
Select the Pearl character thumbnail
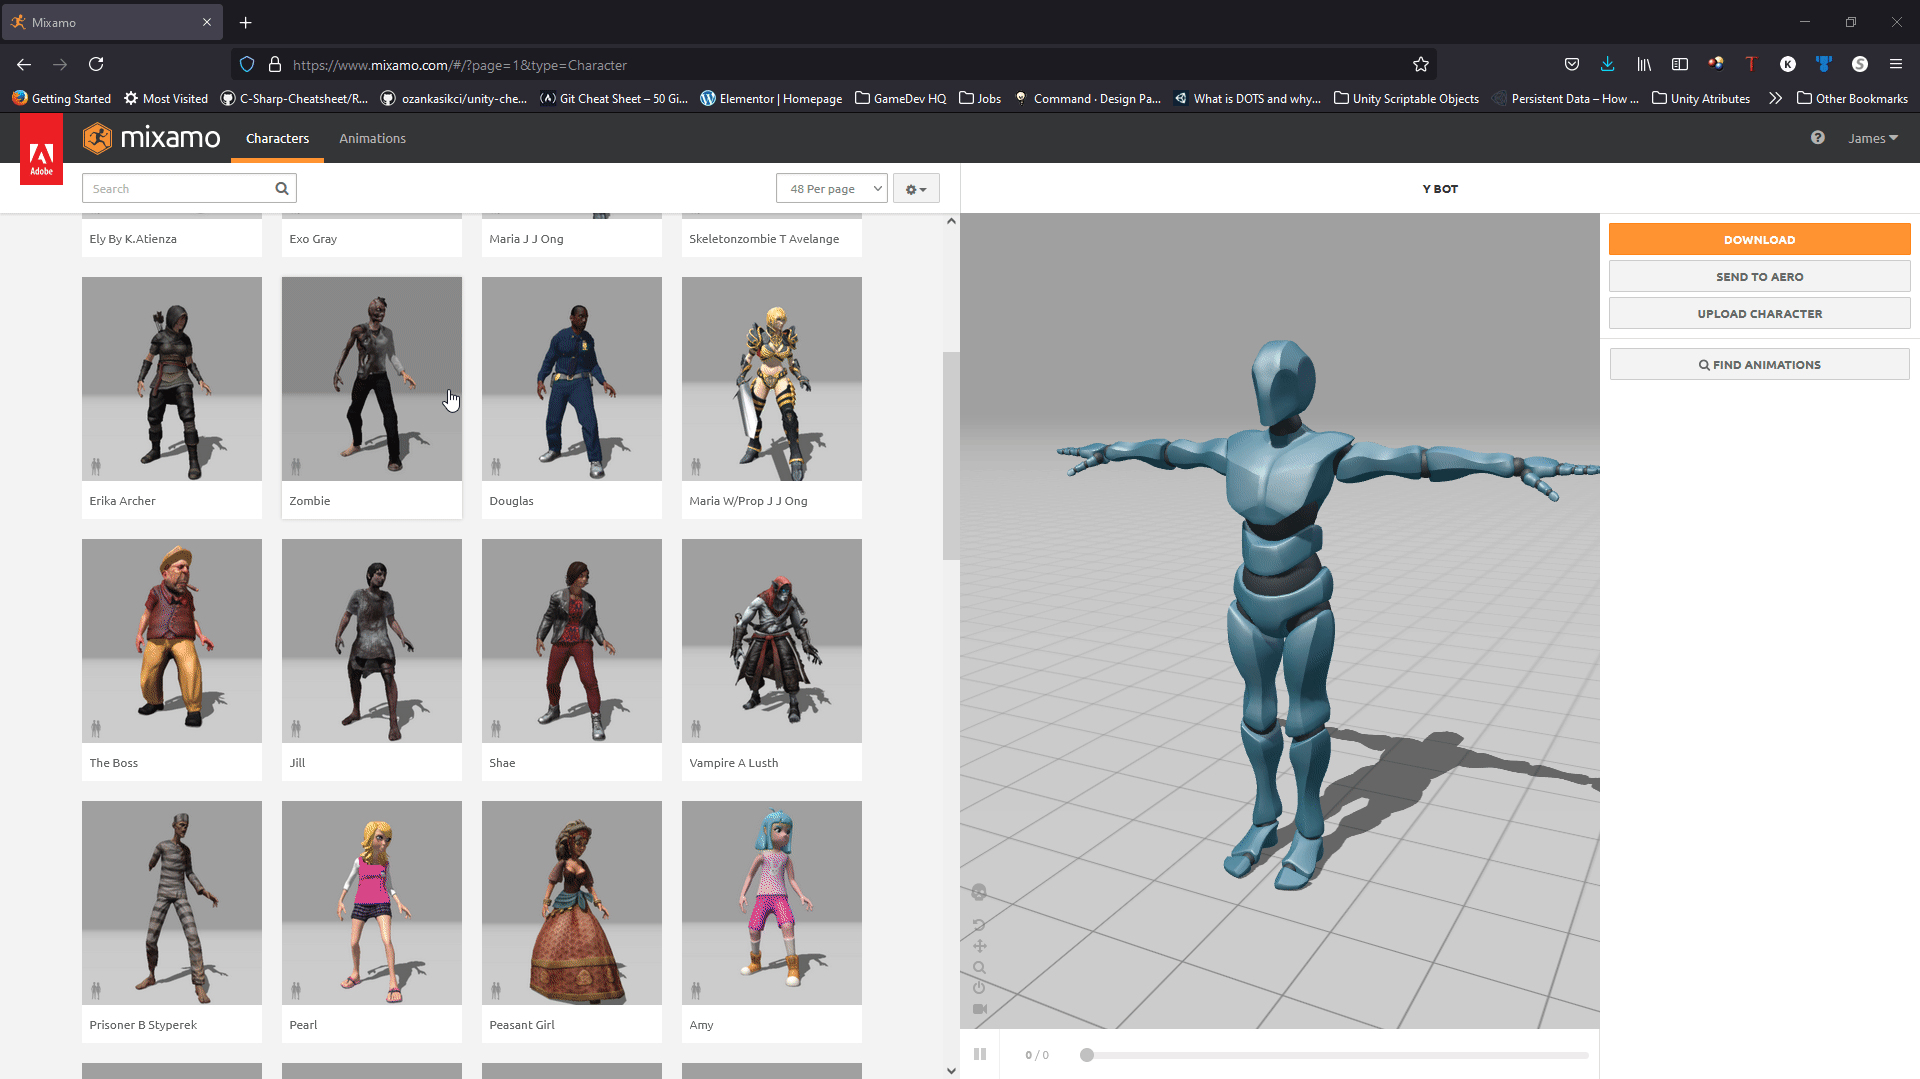point(372,903)
